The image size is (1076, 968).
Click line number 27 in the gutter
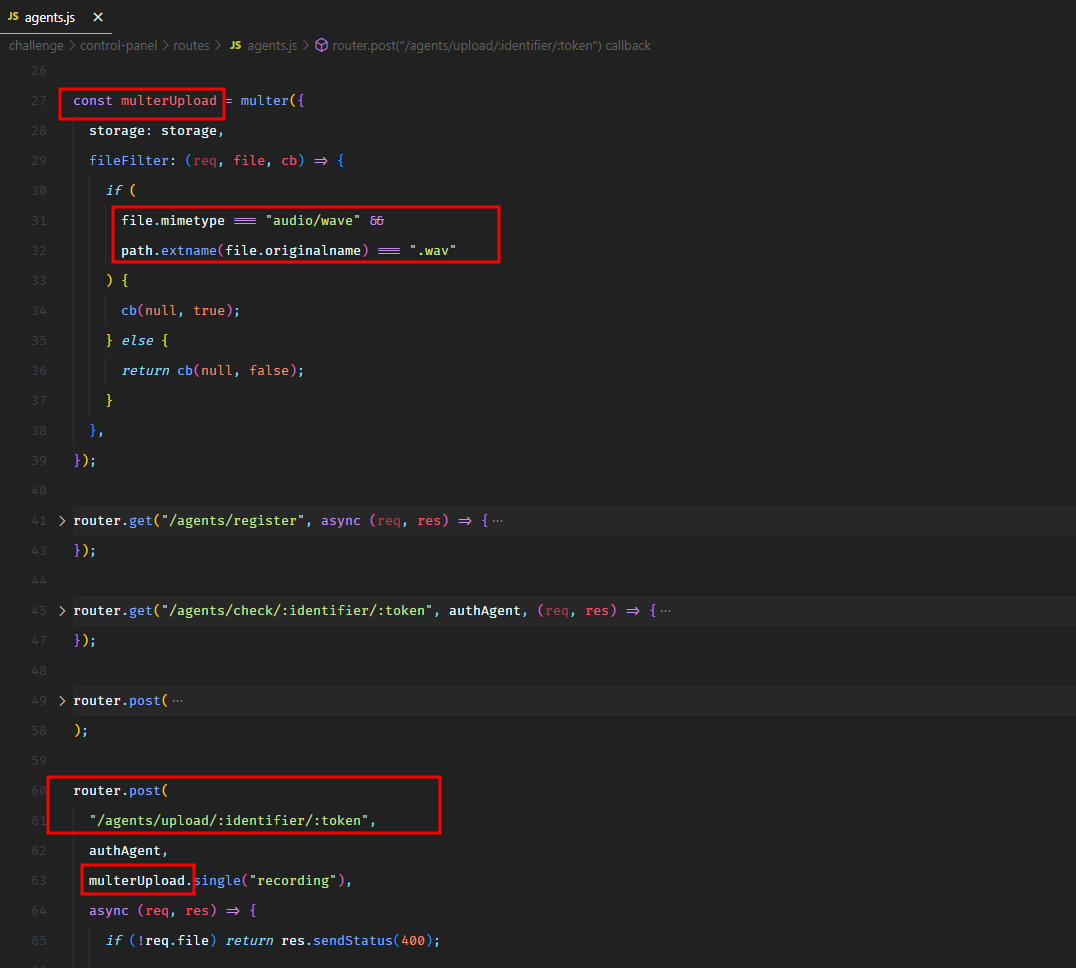click(x=39, y=101)
